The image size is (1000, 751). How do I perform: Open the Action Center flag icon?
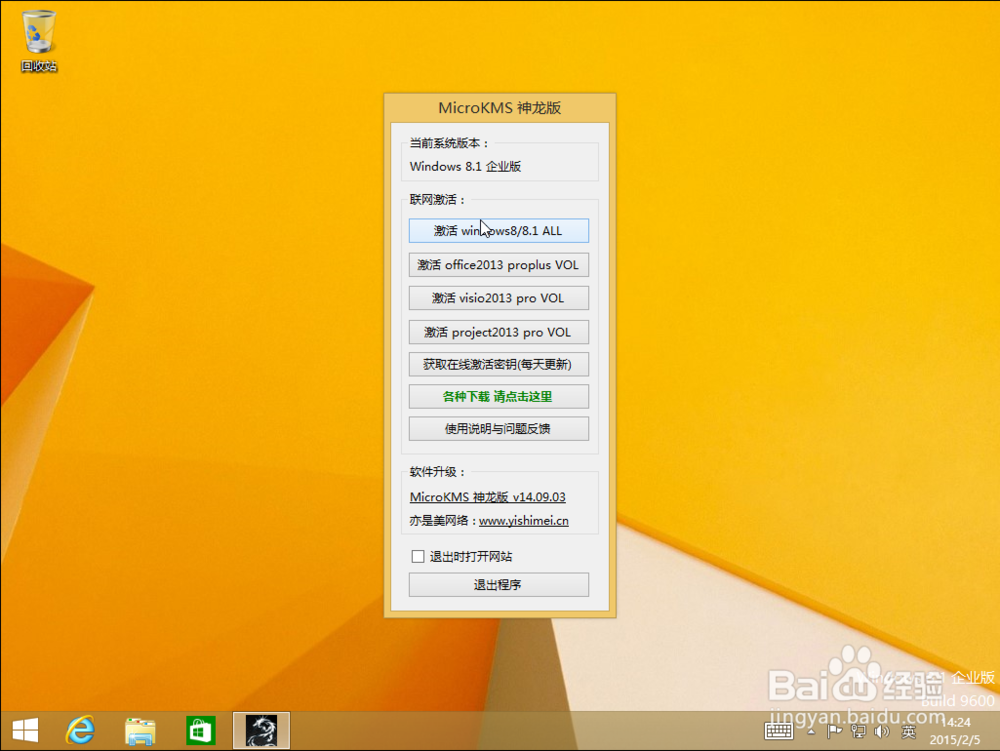coord(833,731)
